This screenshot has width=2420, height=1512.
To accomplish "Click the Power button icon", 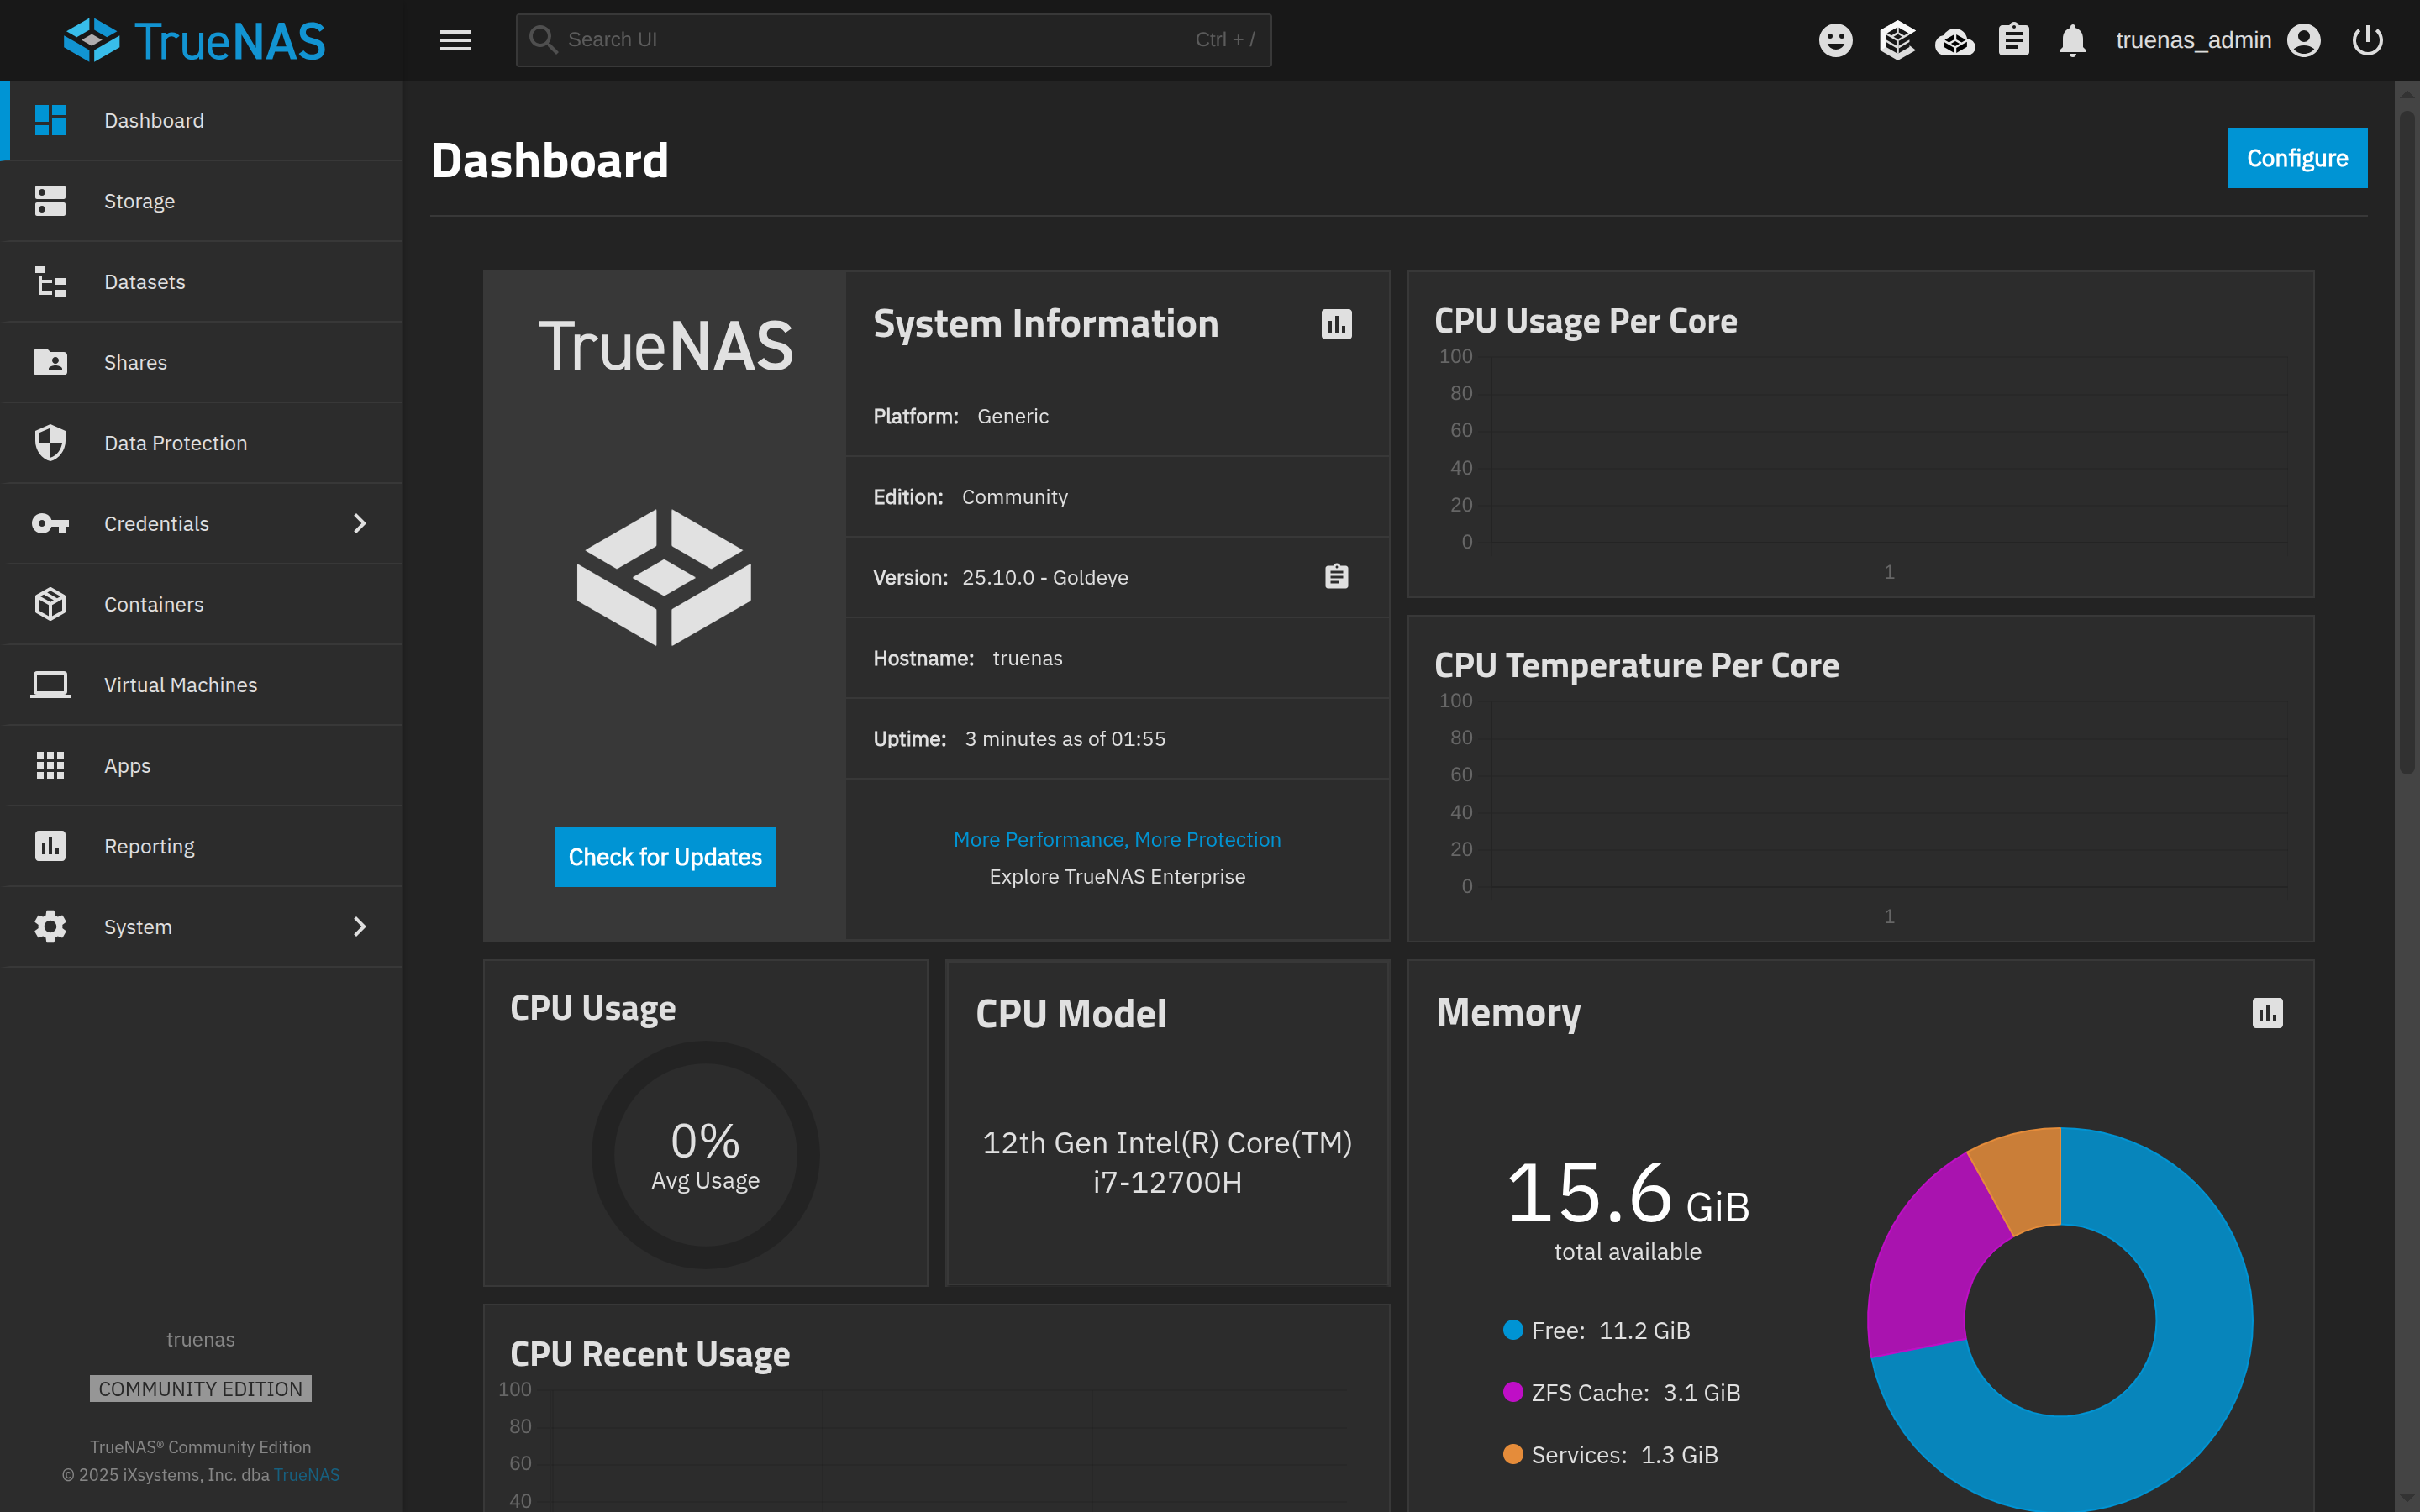I will pyautogui.click(x=2367, y=40).
